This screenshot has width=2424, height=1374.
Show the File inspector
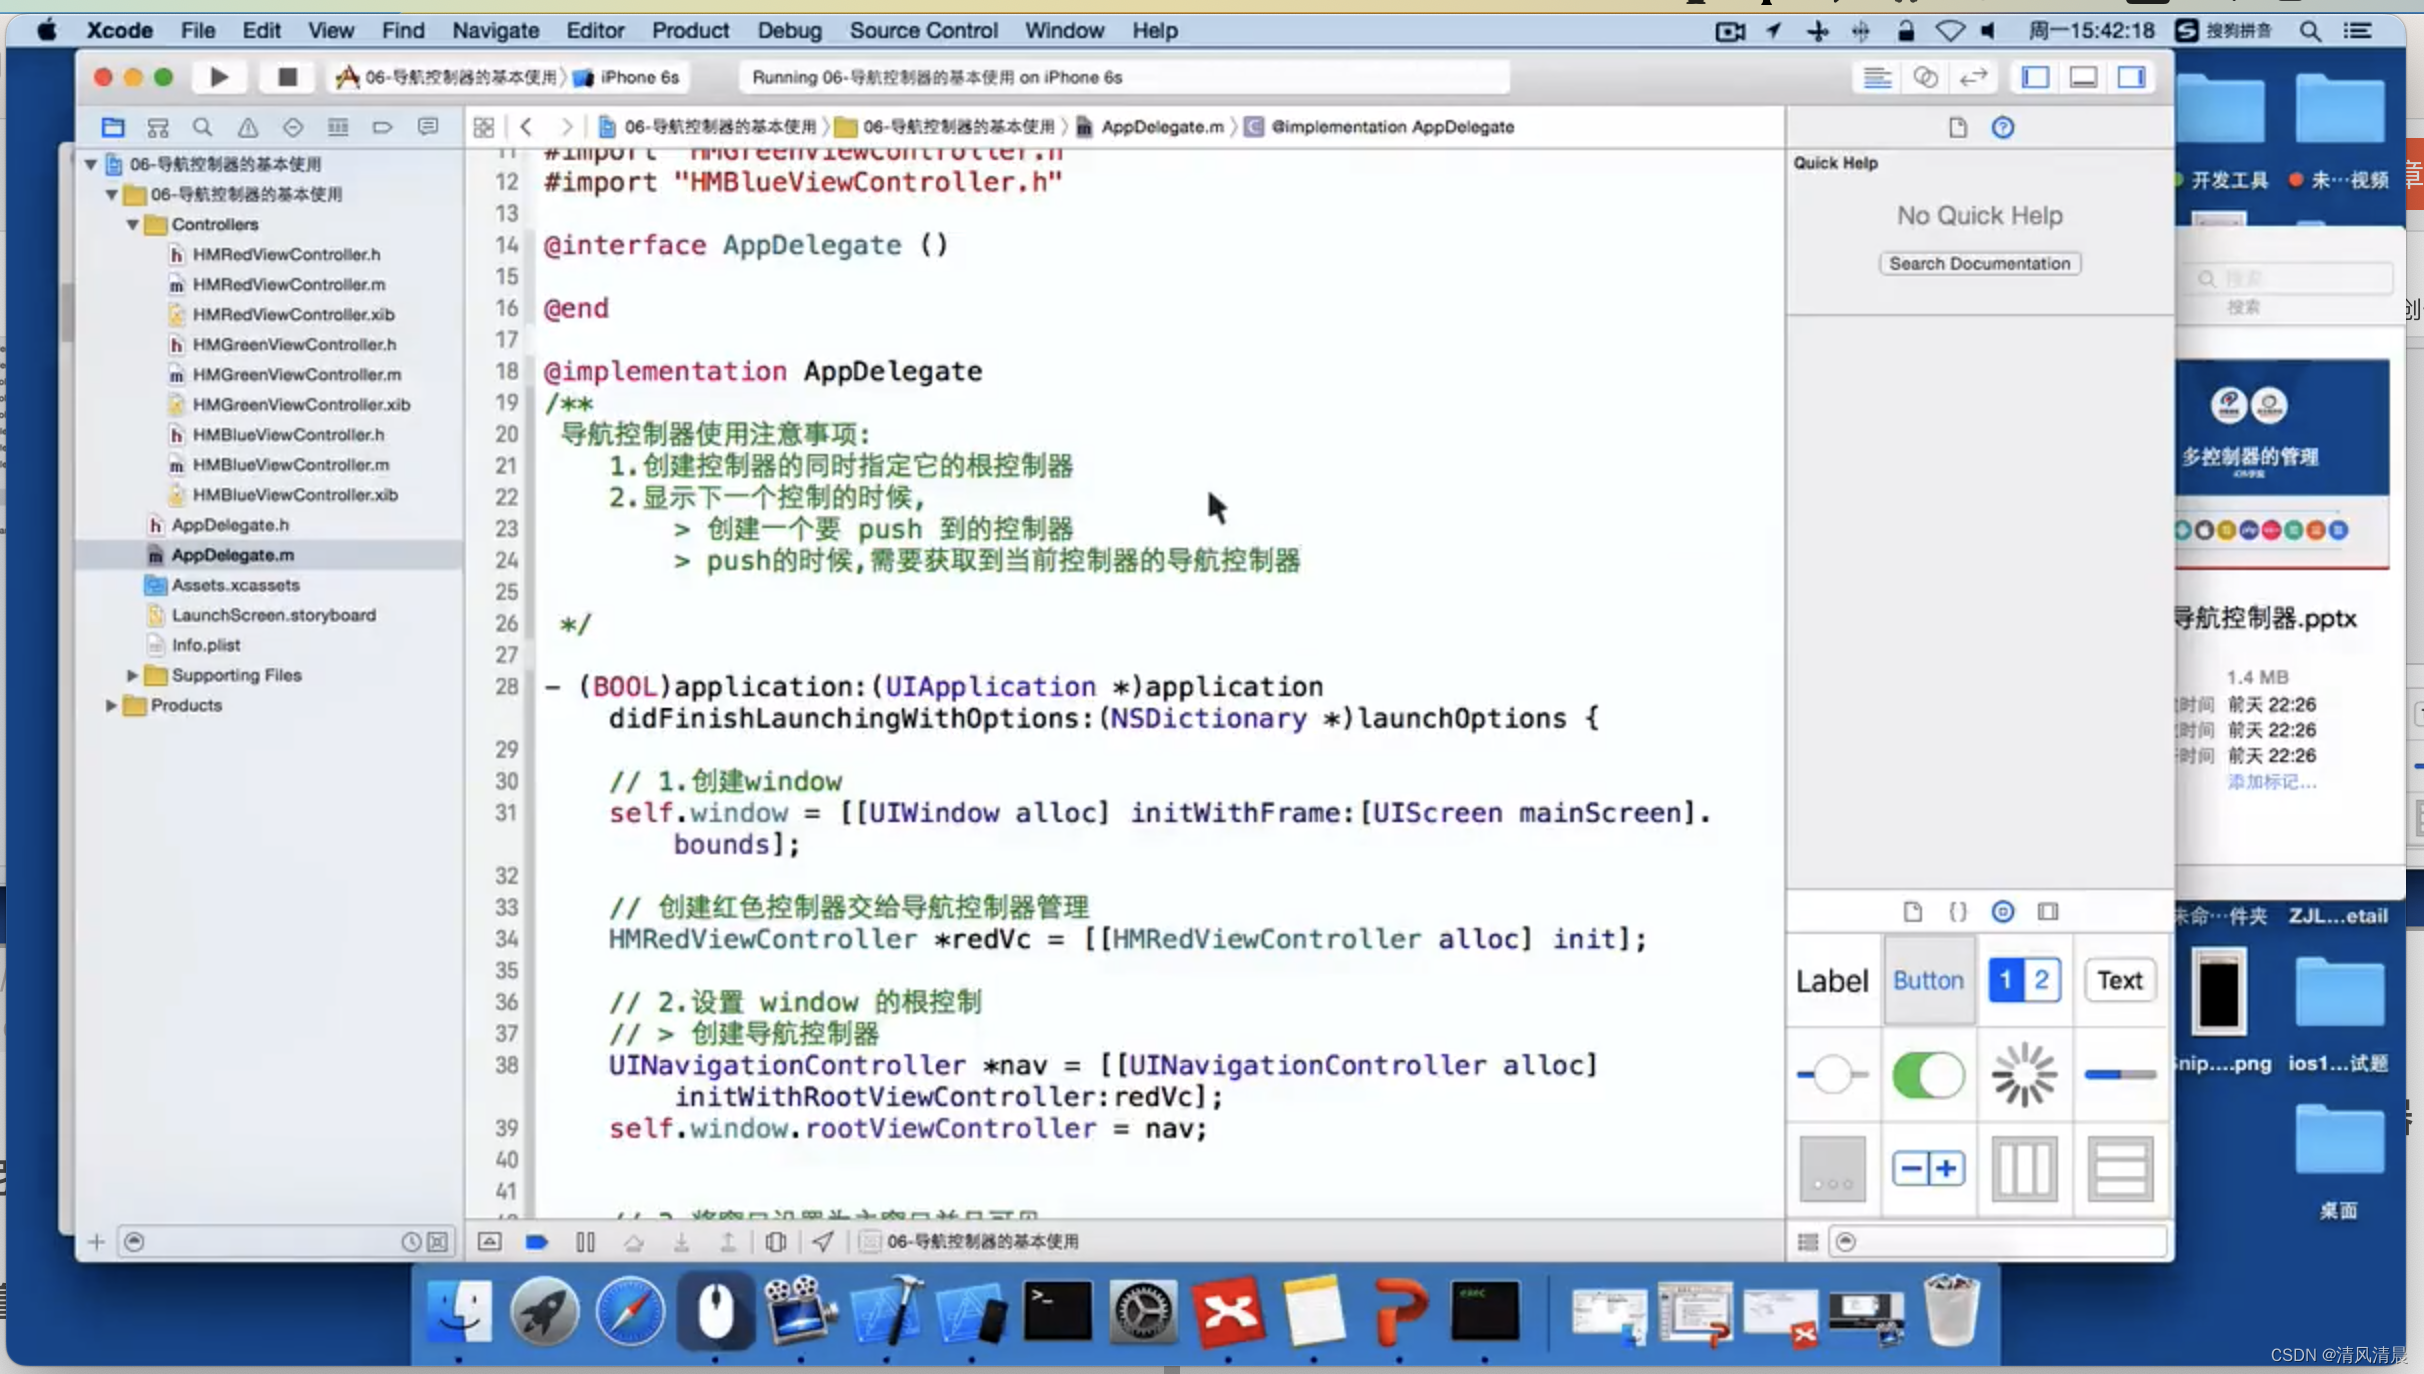(1957, 127)
